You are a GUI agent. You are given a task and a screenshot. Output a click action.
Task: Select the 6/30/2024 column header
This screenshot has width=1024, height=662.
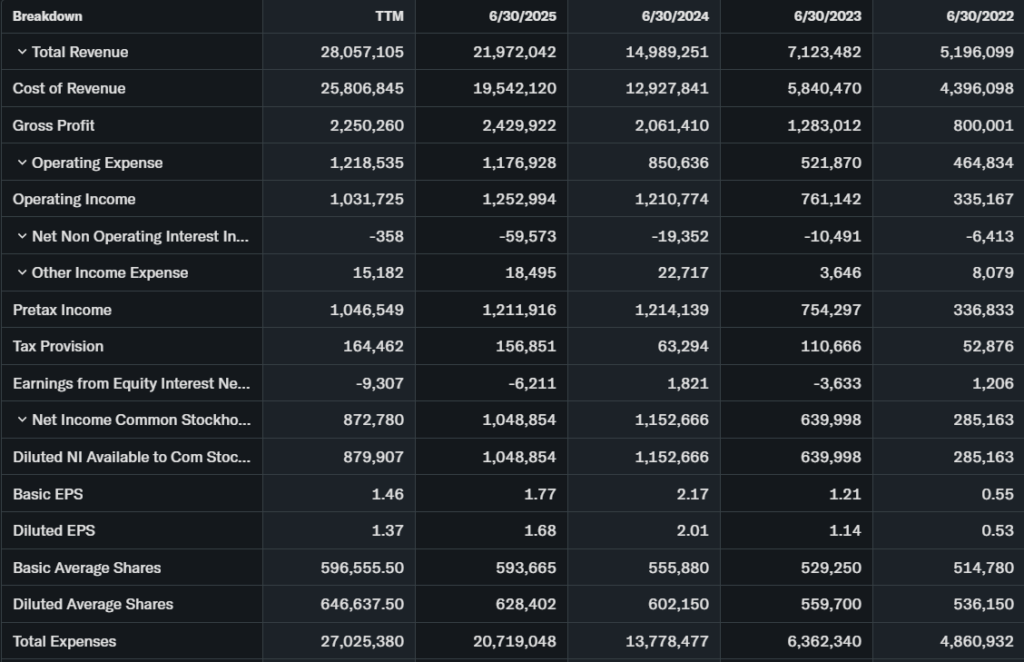point(676,16)
